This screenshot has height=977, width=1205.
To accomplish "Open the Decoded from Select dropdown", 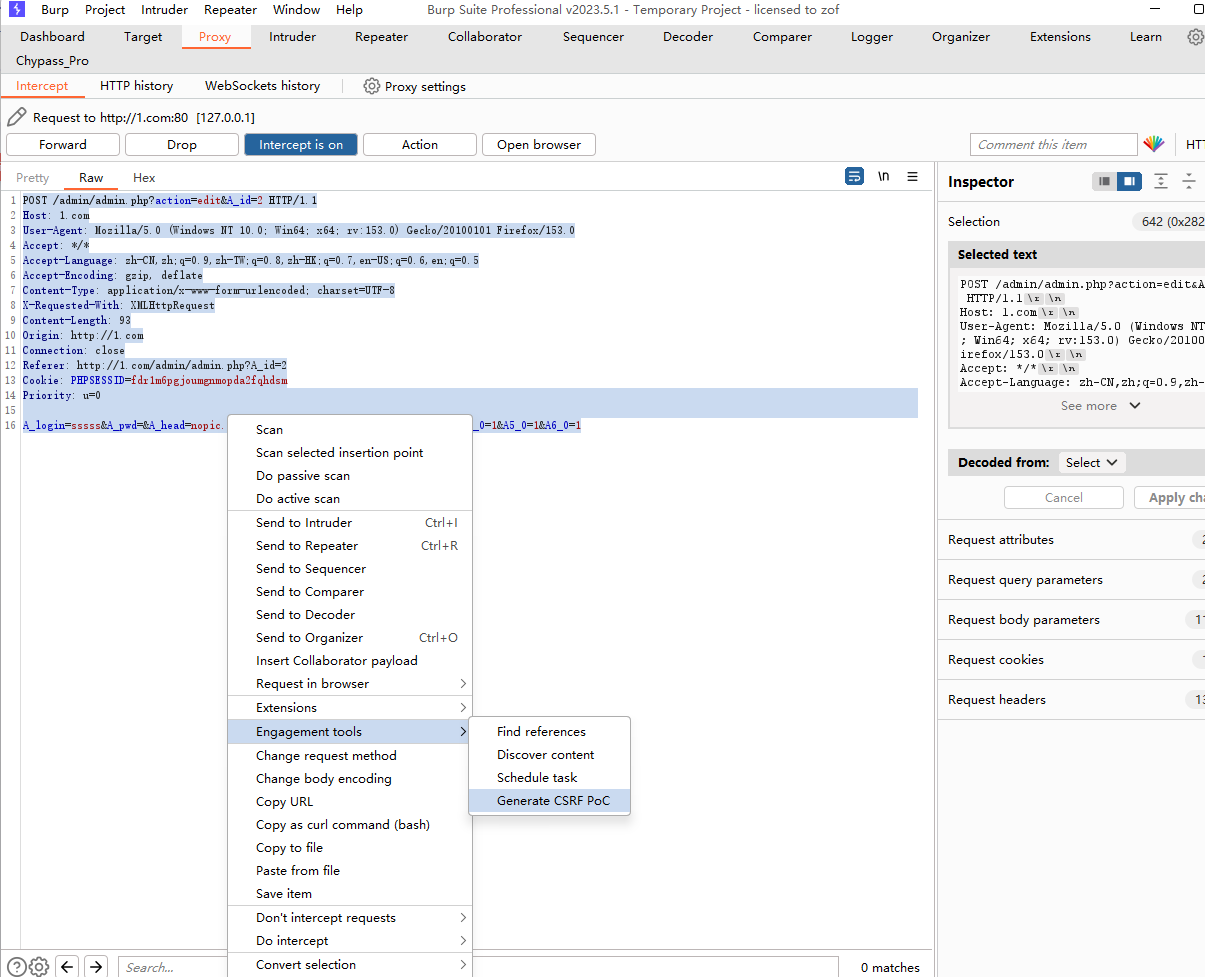I will tap(1092, 462).
